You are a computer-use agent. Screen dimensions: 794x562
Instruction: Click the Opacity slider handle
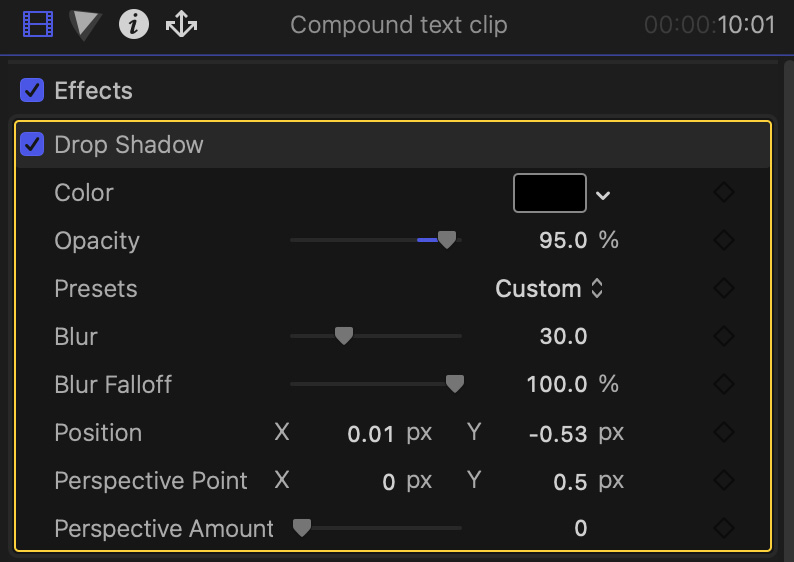click(447, 240)
